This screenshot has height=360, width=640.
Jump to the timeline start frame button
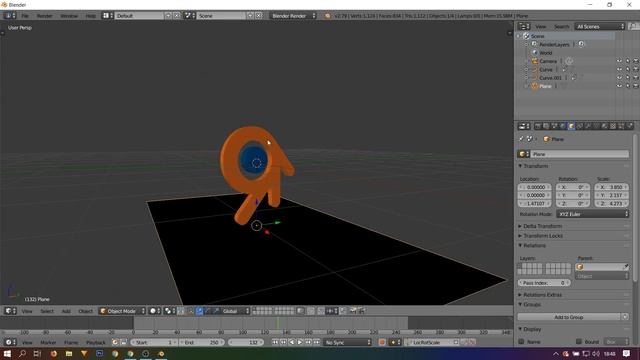coord(275,342)
